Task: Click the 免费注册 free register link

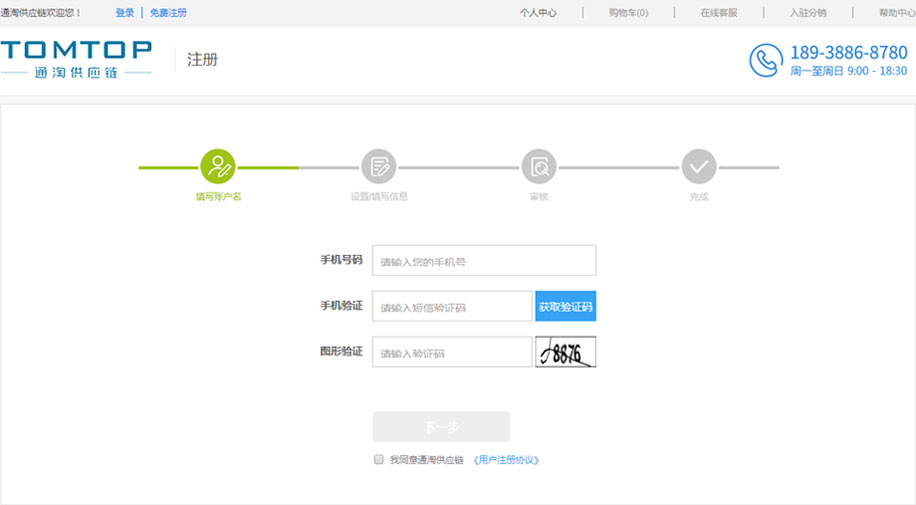Action: coord(168,13)
